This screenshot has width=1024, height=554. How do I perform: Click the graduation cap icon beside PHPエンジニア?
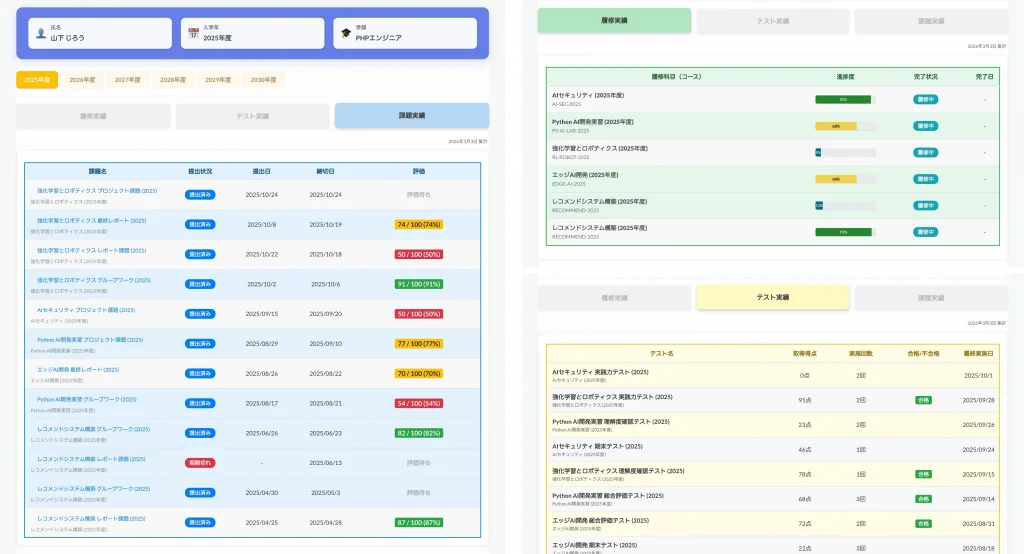click(x=346, y=33)
